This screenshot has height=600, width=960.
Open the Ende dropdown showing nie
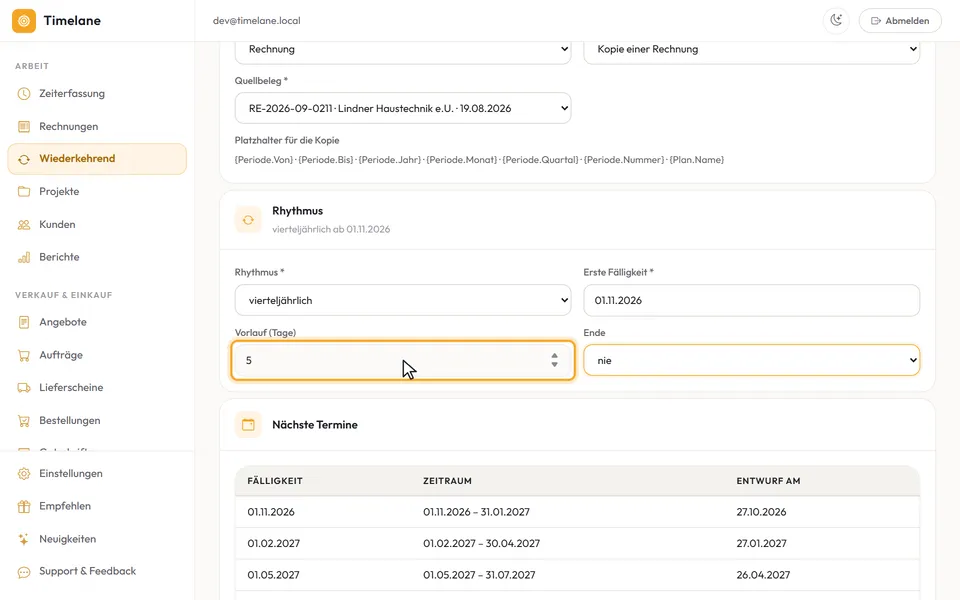751,360
